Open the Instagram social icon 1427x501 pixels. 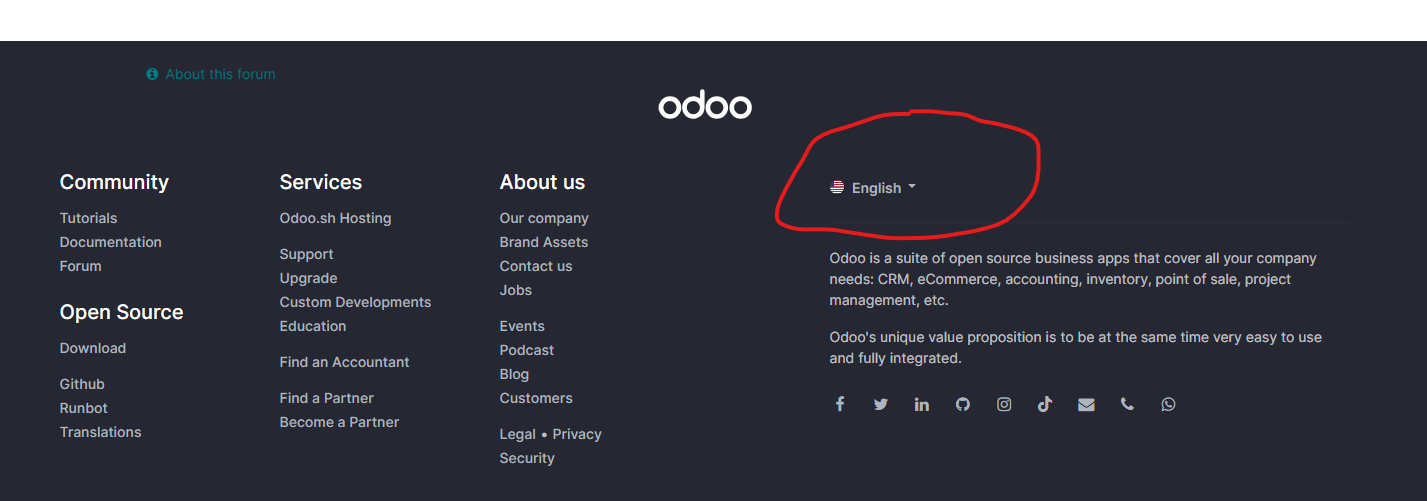(x=1004, y=404)
